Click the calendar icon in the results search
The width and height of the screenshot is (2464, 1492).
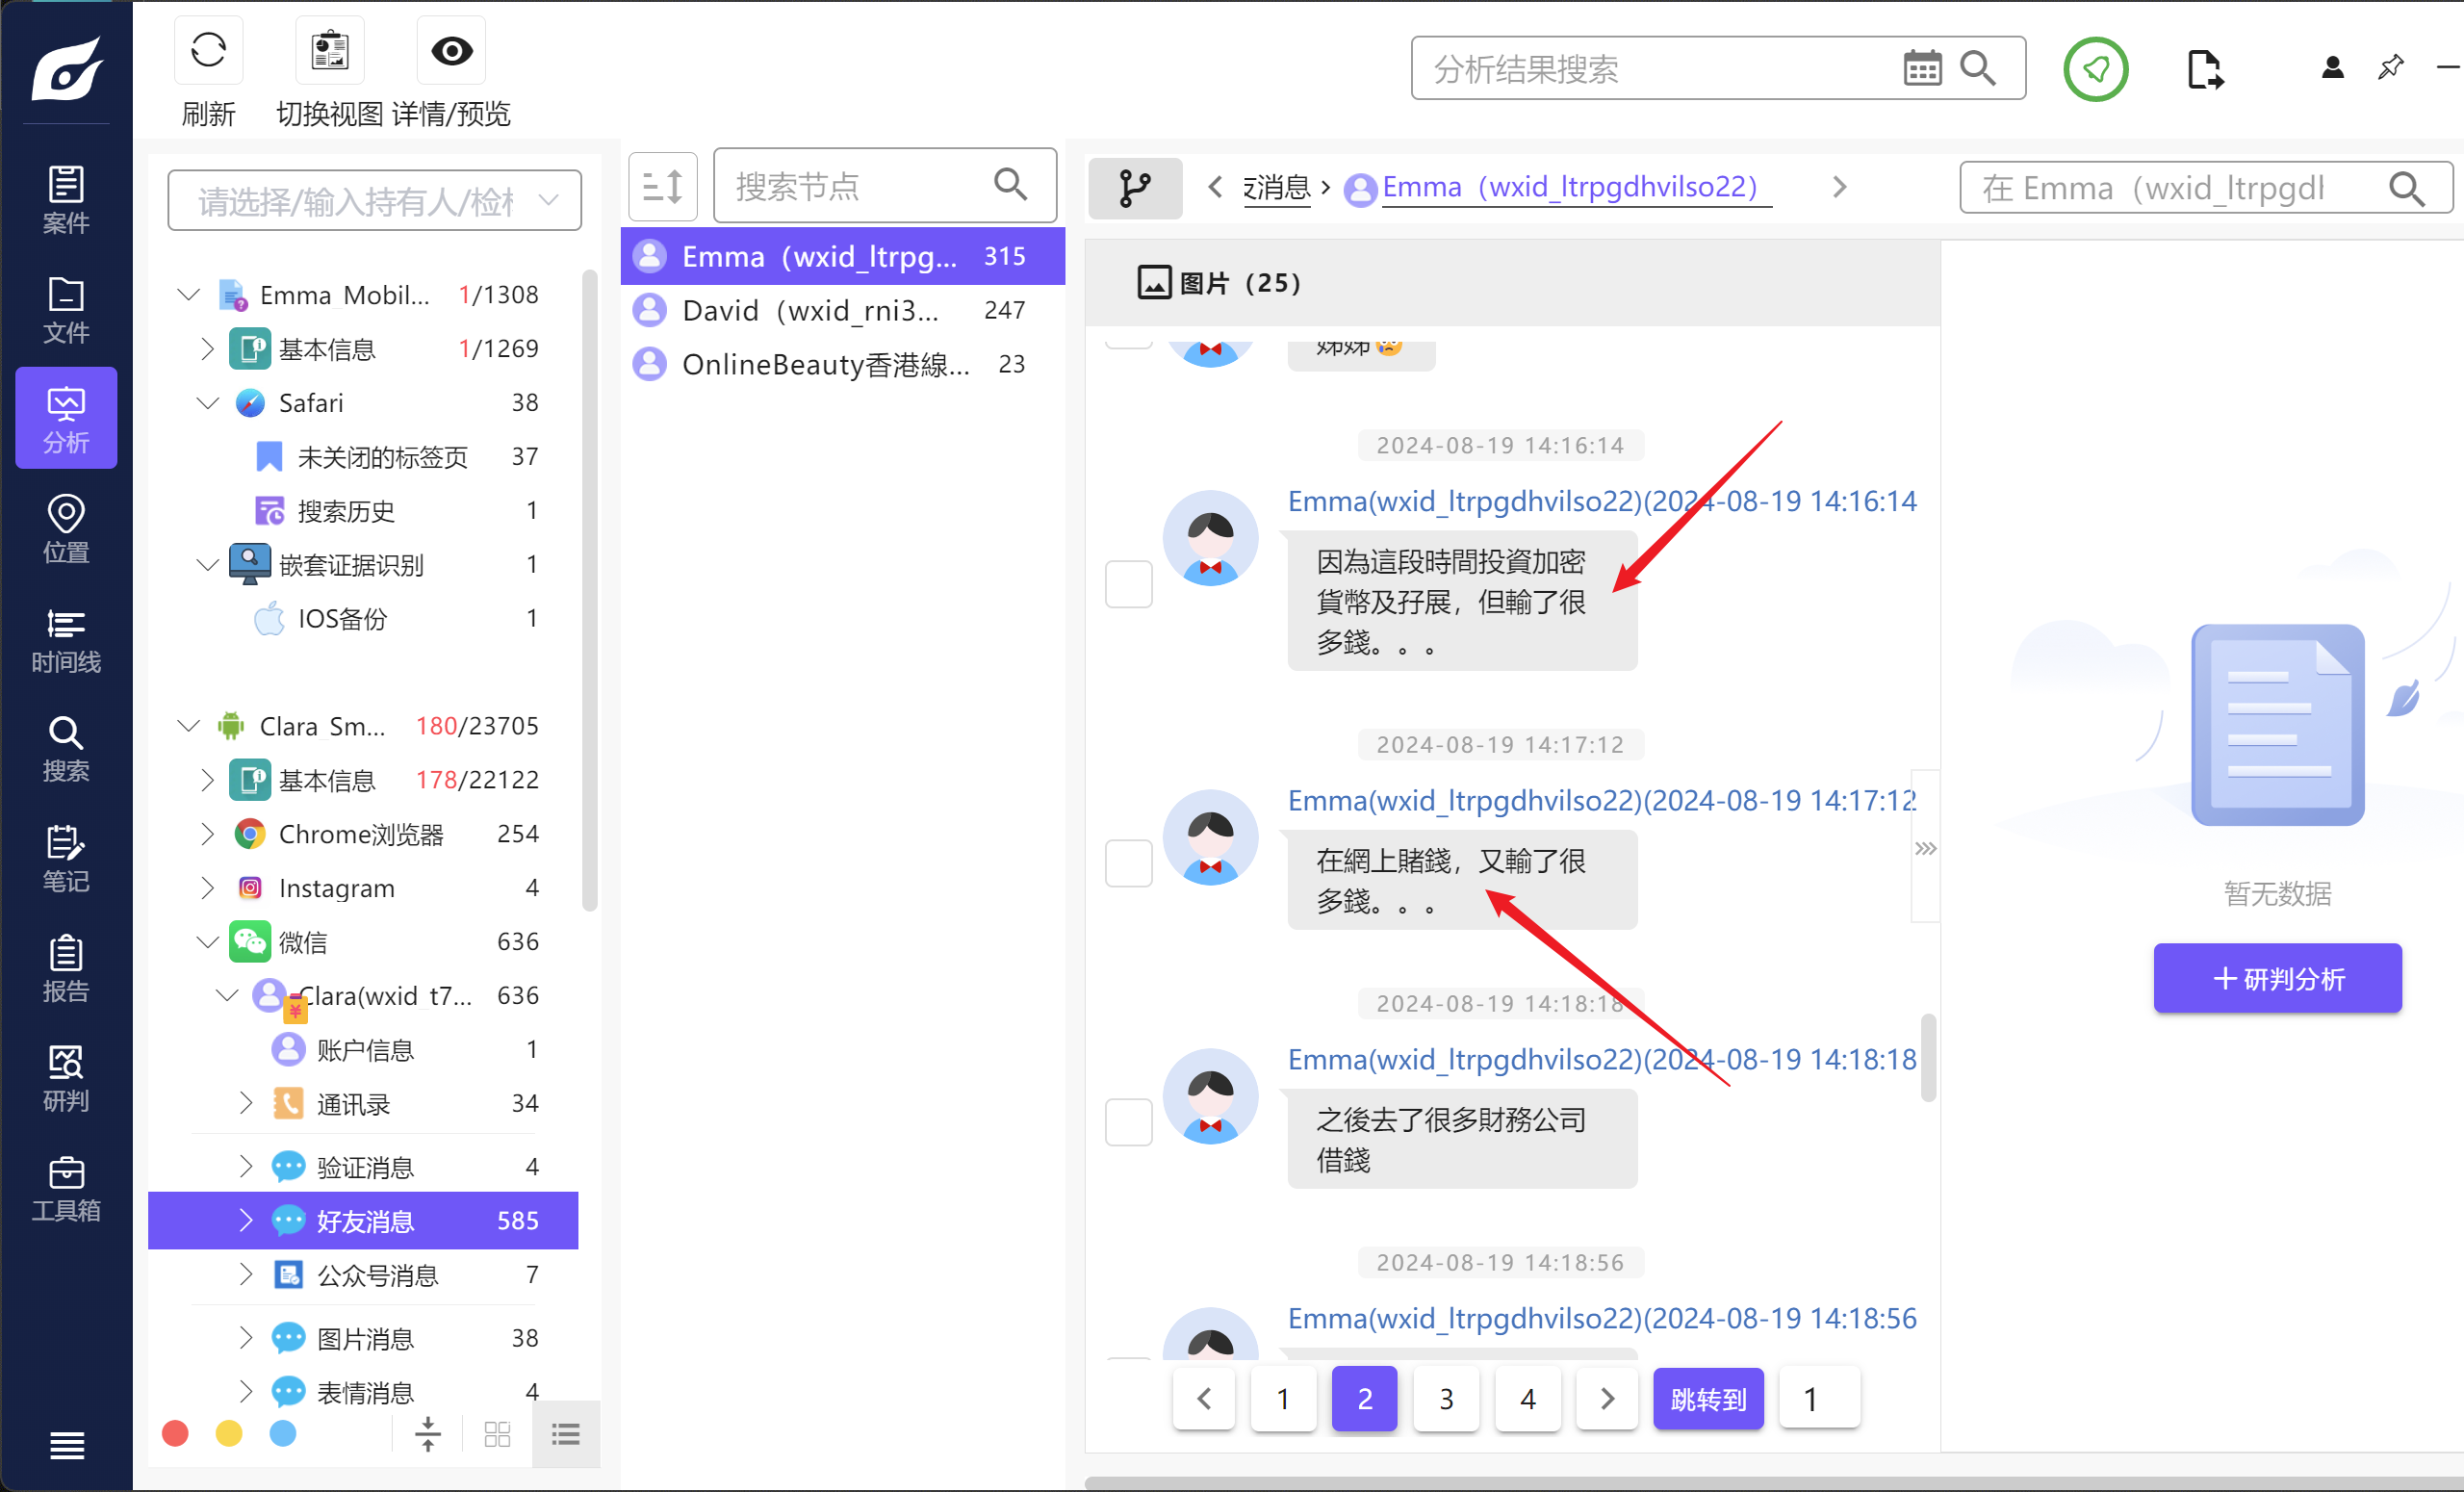click(1921, 68)
